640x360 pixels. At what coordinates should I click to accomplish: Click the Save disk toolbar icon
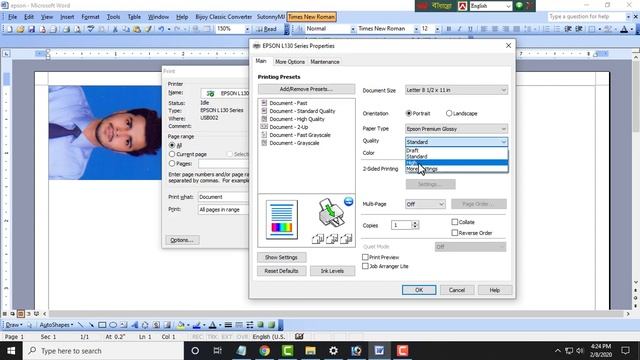tap(31, 29)
